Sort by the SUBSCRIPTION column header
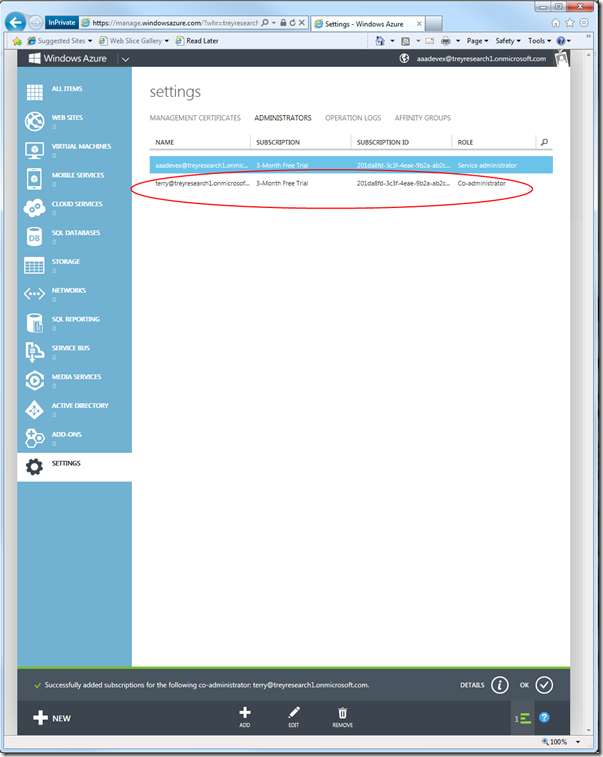The height and width of the screenshot is (757, 603). (278, 142)
